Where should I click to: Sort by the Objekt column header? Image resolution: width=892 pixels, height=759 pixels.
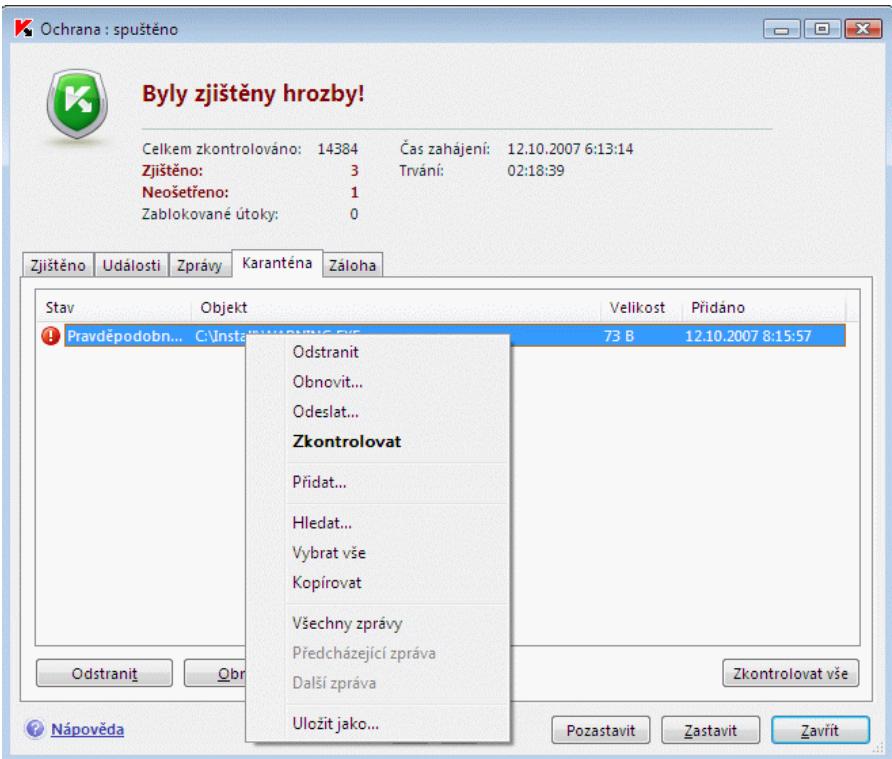(396, 308)
